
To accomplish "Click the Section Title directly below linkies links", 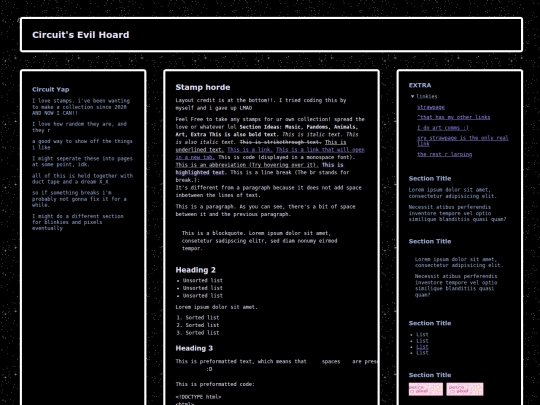I will tap(430, 178).
